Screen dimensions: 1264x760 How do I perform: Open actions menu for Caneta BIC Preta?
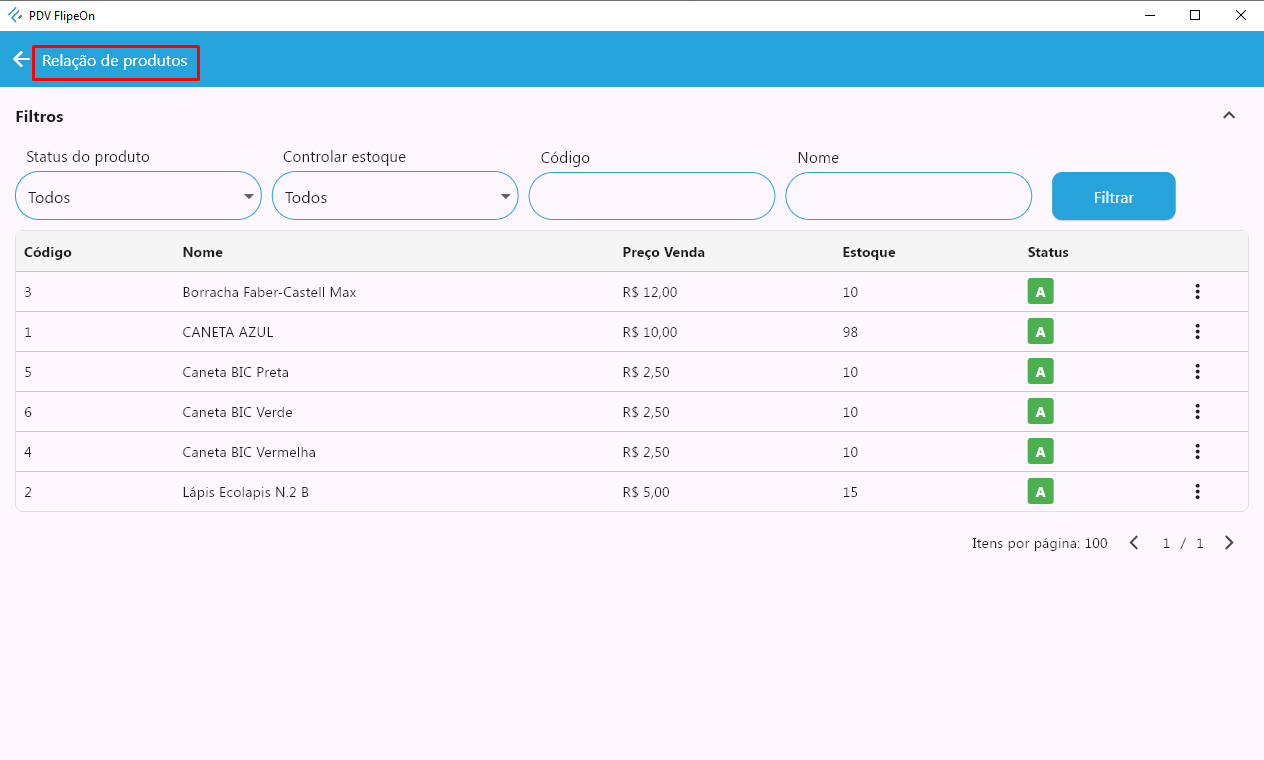pos(1197,372)
